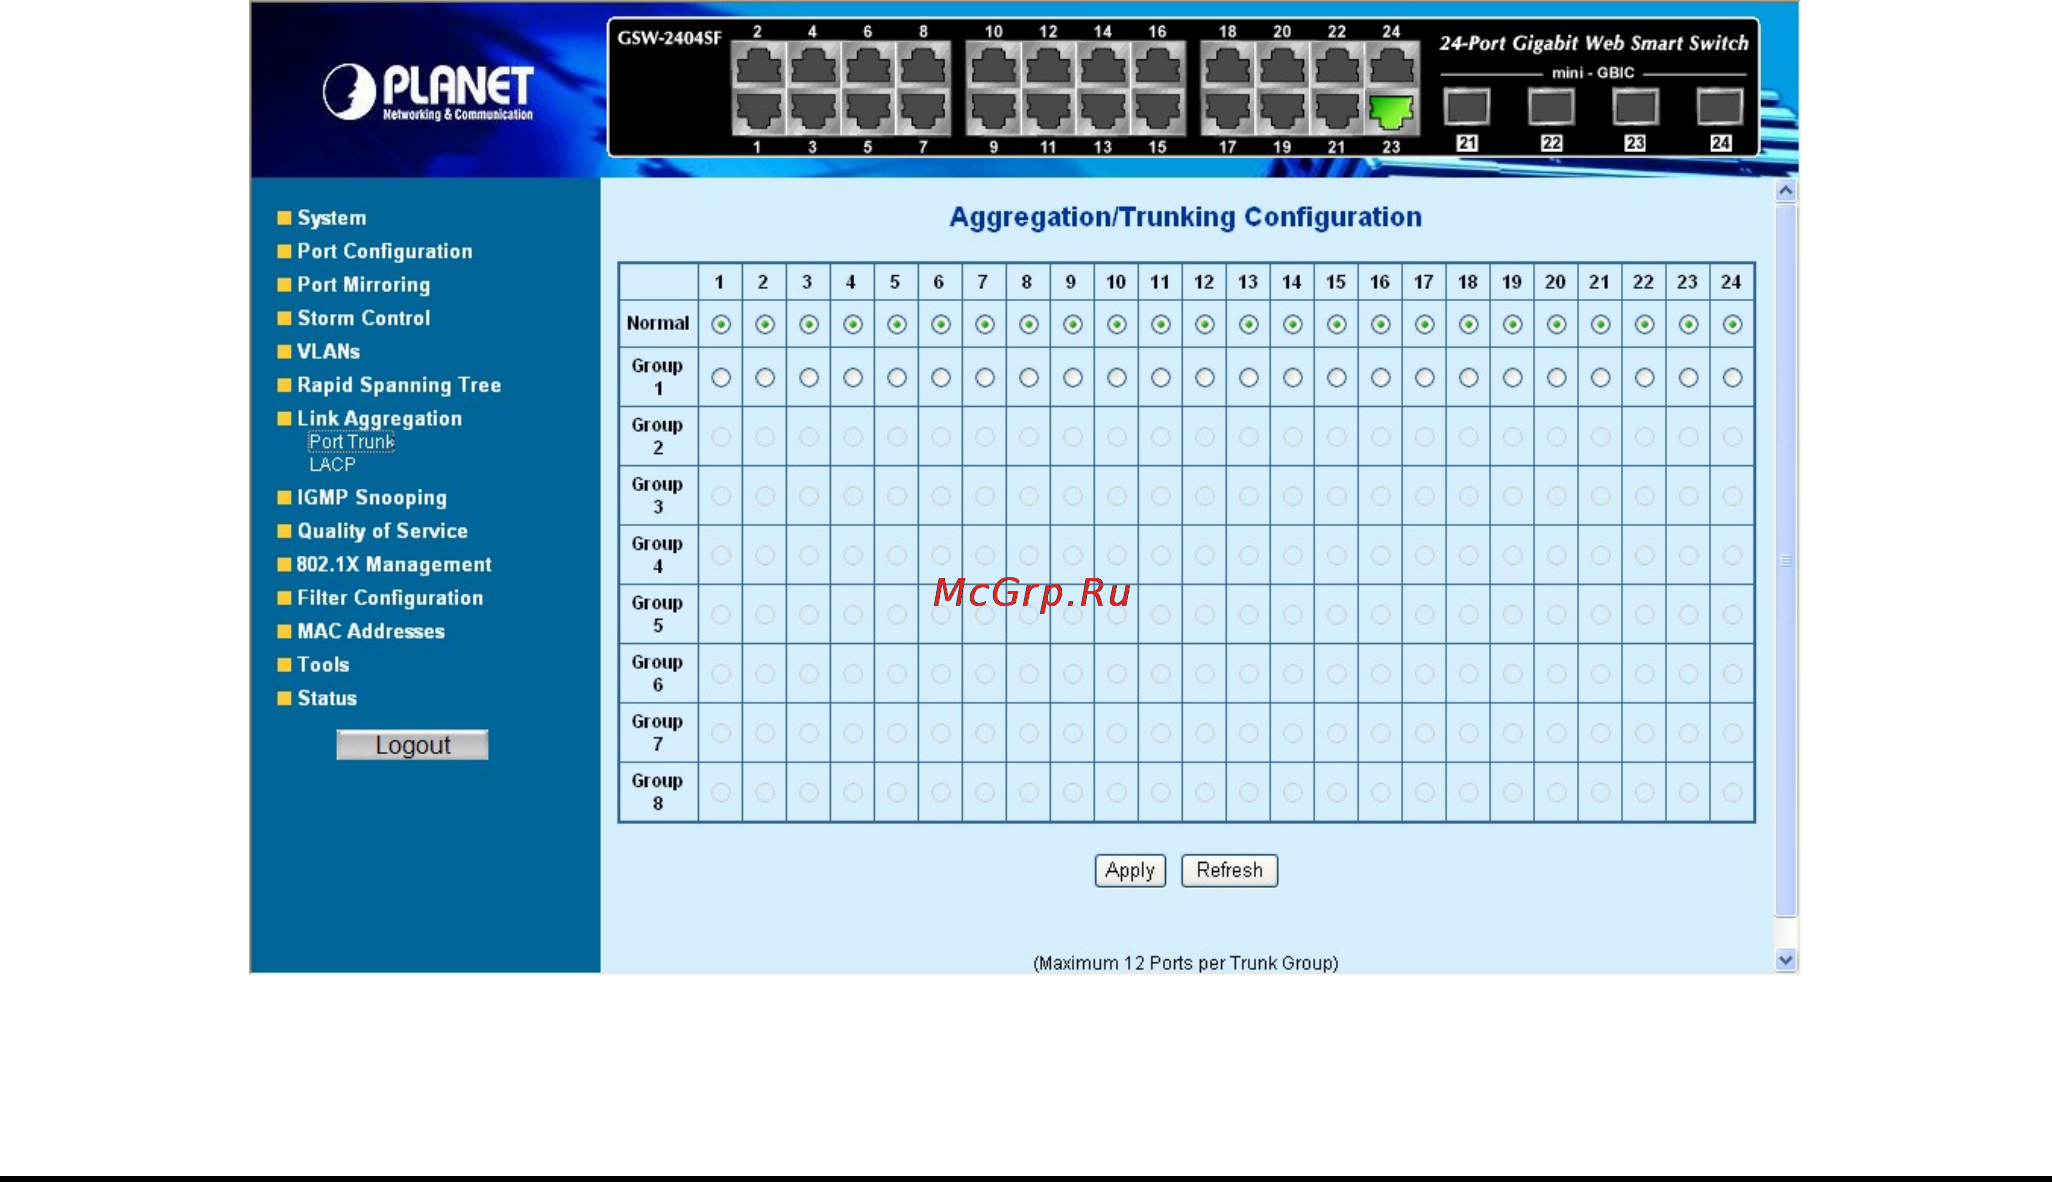Click scrollbar down arrow
This screenshot has width=2052, height=1182.
[1786, 960]
